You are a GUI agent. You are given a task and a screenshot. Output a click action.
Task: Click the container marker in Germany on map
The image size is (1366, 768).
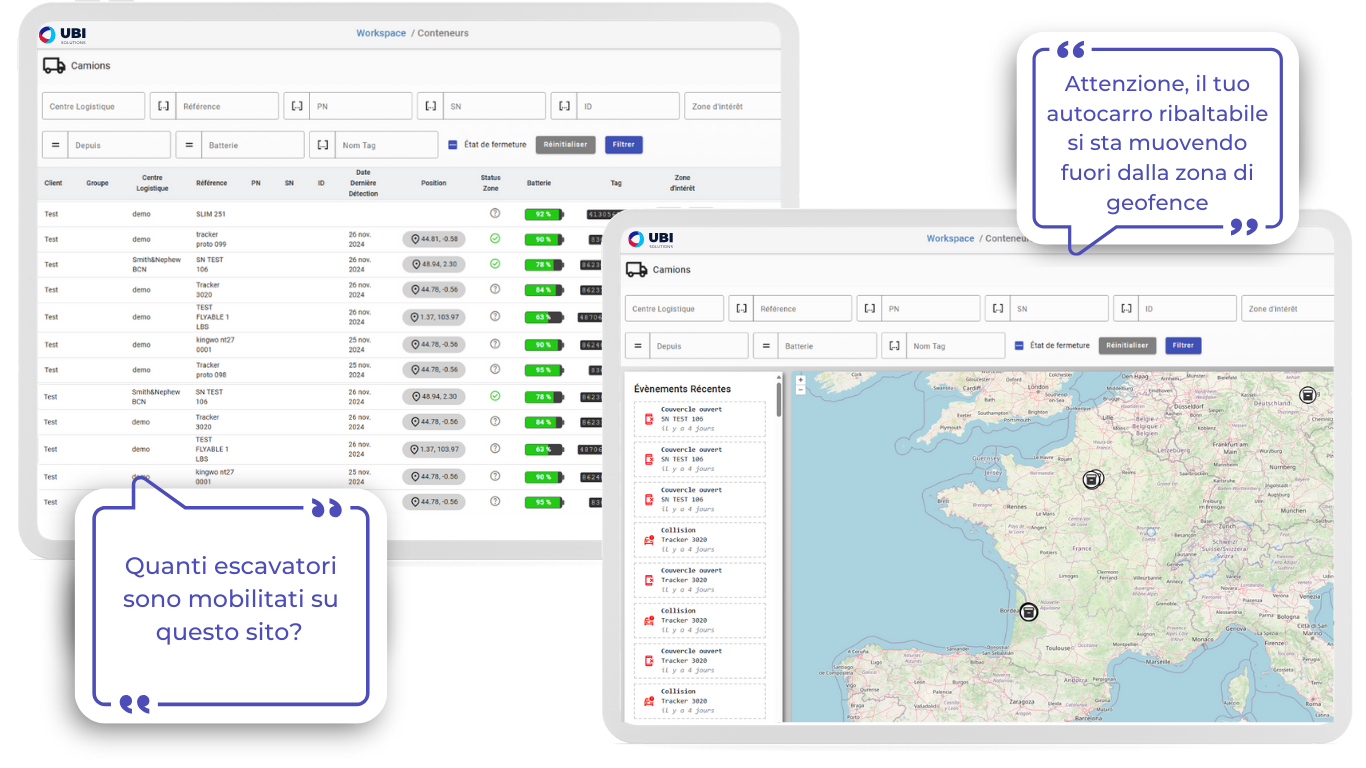pyautogui.click(x=1306, y=394)
